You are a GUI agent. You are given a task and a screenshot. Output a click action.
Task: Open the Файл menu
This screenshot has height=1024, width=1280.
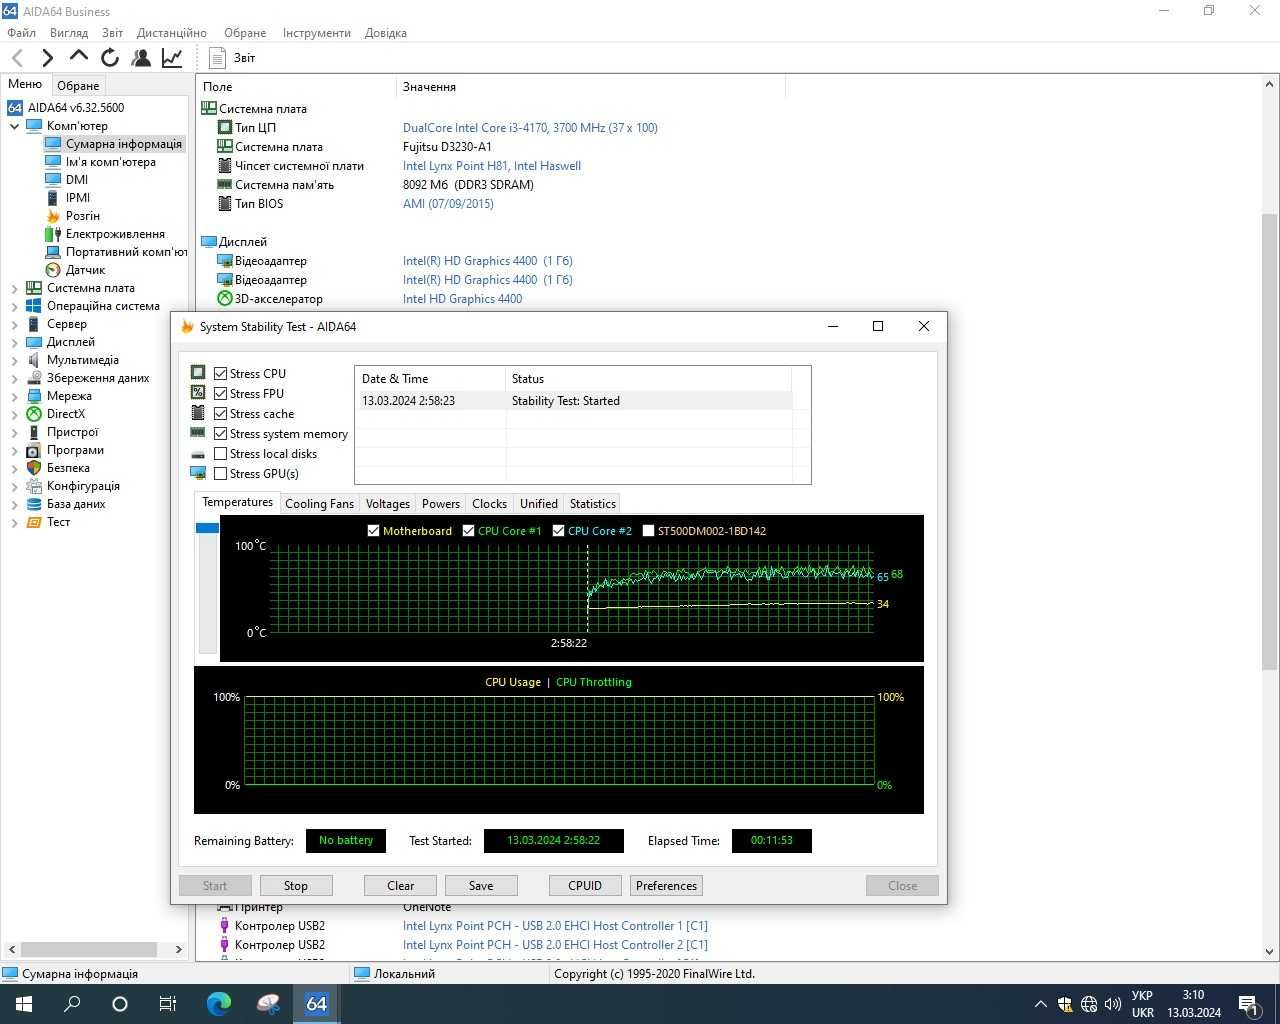pyautogui.click(x=21, y=33)
